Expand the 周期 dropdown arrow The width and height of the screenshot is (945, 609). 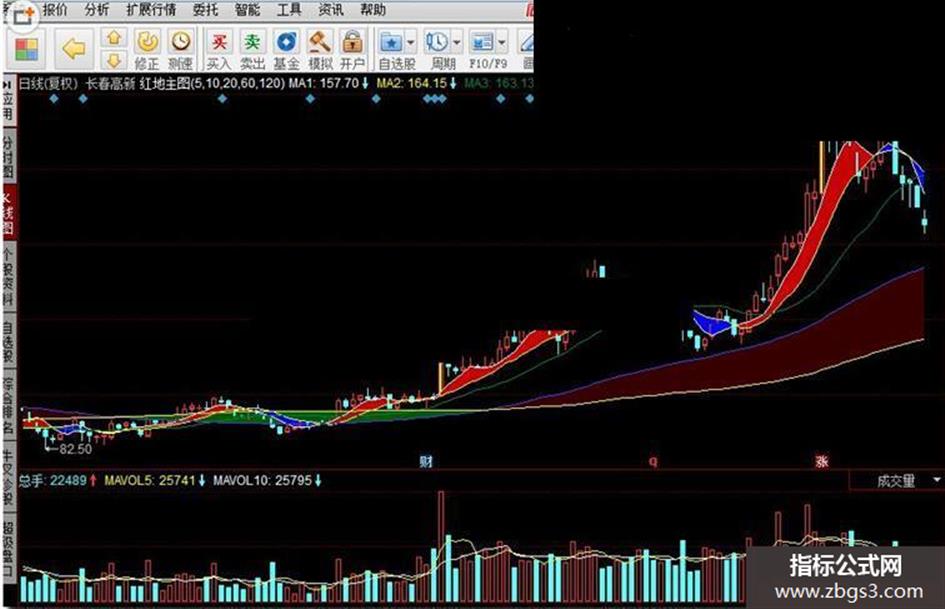(x=456, y=43)
